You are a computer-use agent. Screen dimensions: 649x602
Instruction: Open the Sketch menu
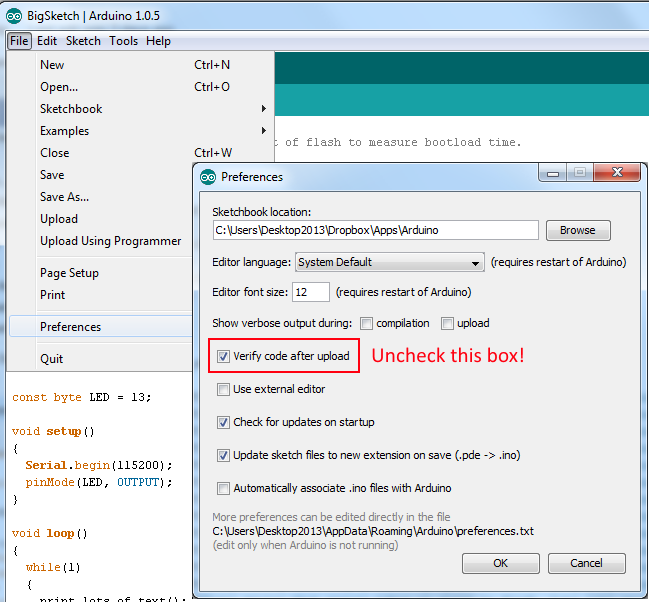[83, 41]
